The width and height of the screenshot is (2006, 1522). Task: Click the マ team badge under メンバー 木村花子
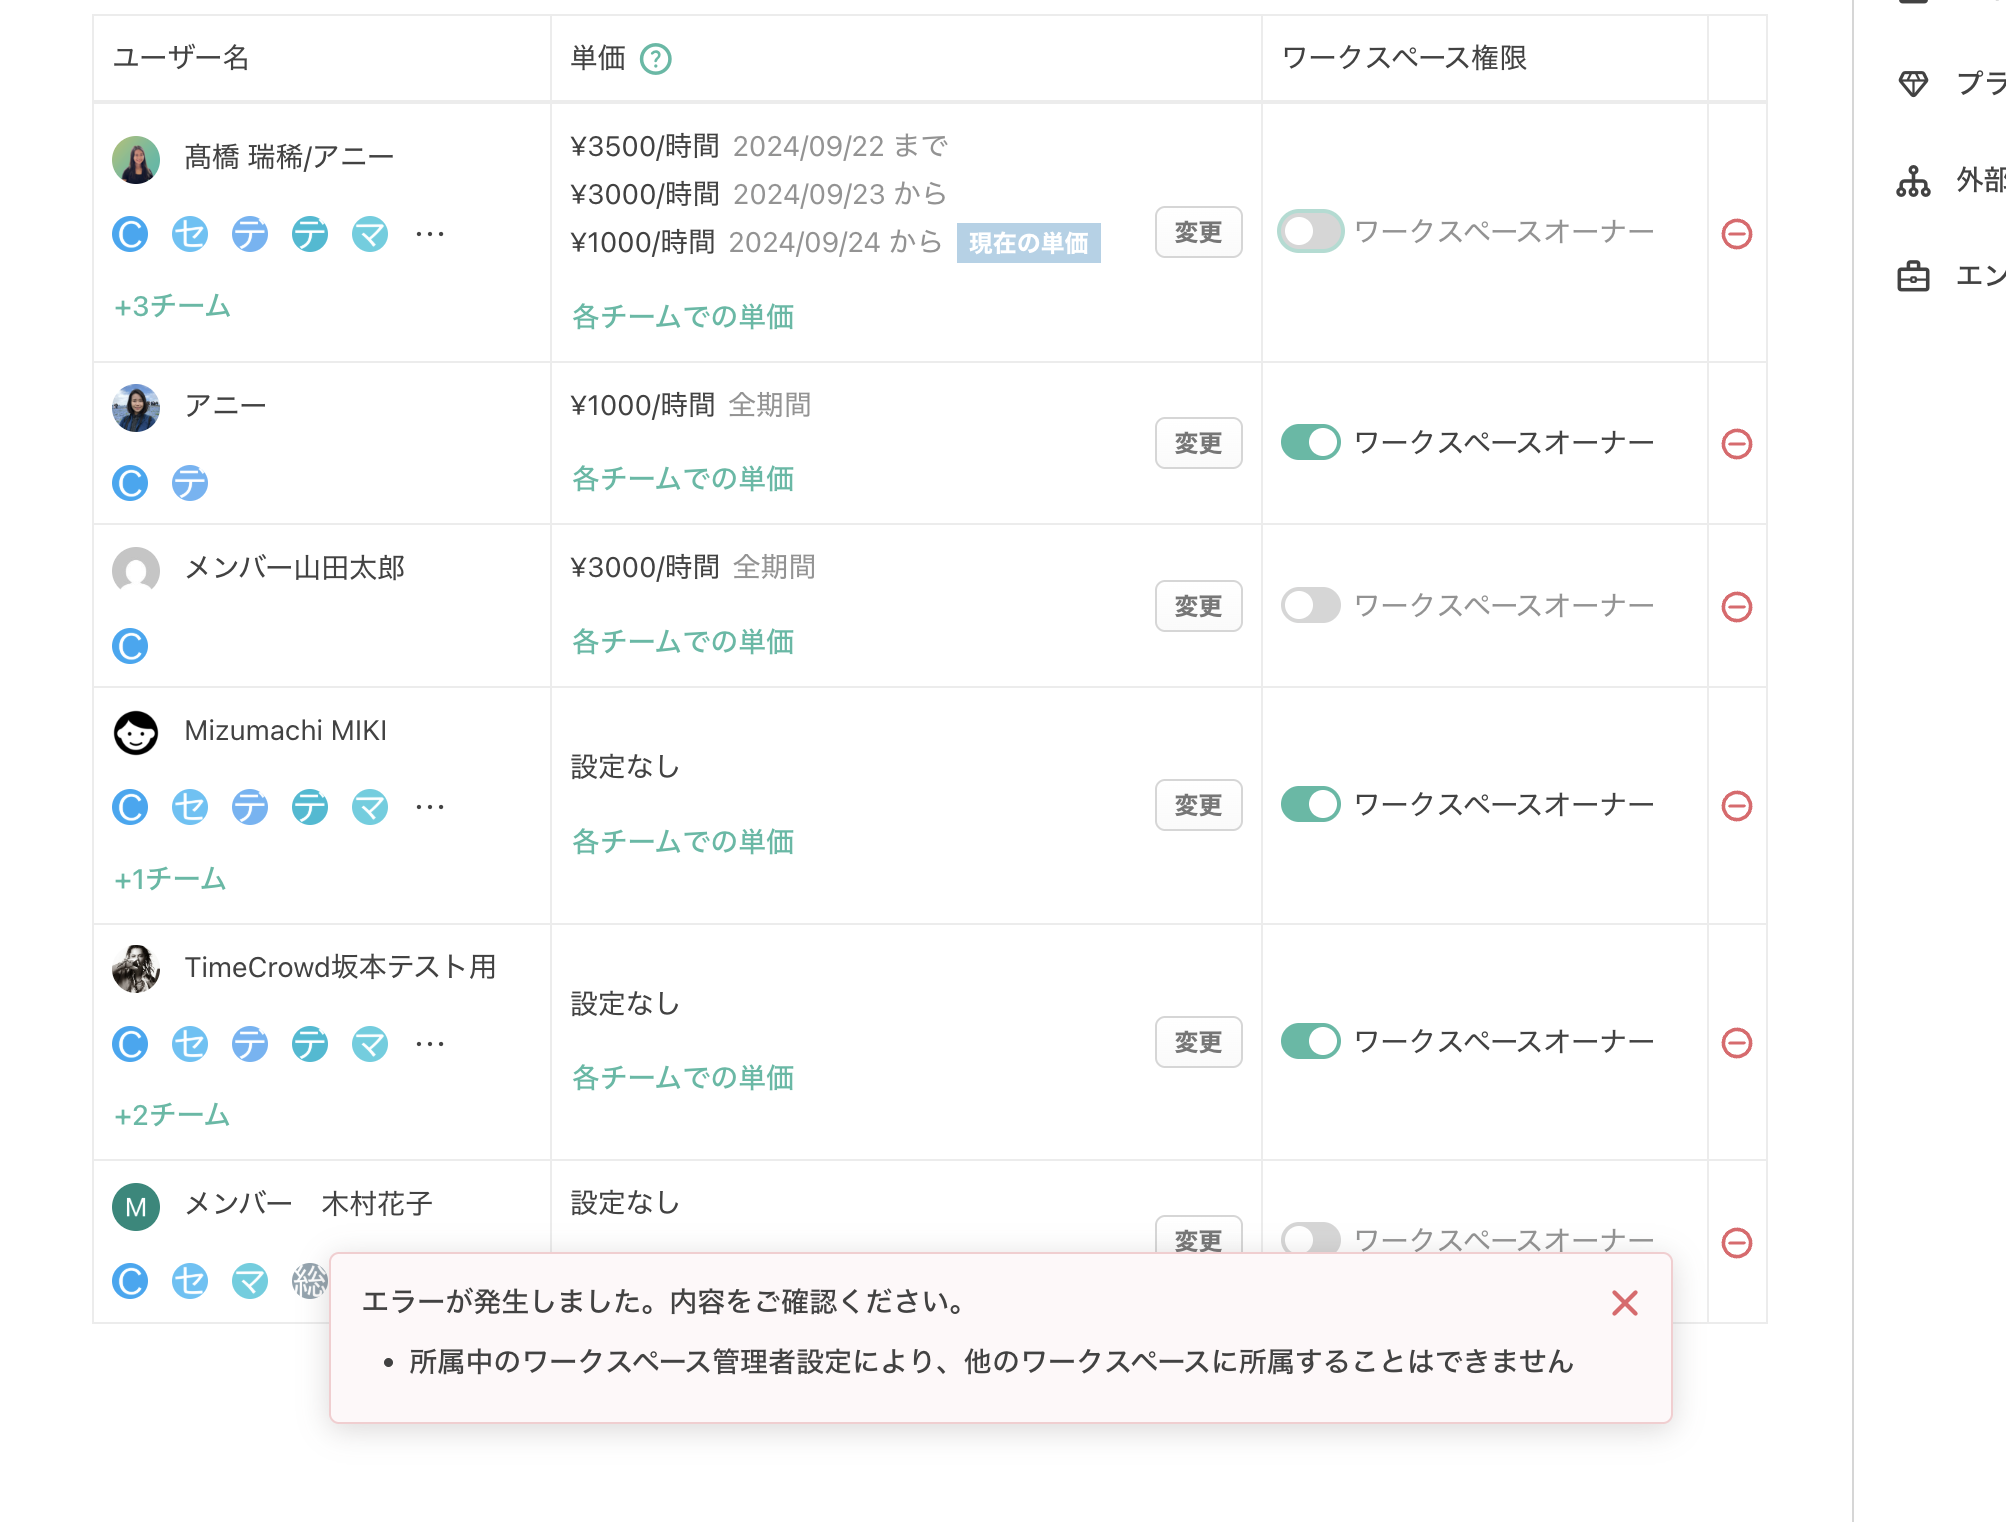(x=251, y=1281)
